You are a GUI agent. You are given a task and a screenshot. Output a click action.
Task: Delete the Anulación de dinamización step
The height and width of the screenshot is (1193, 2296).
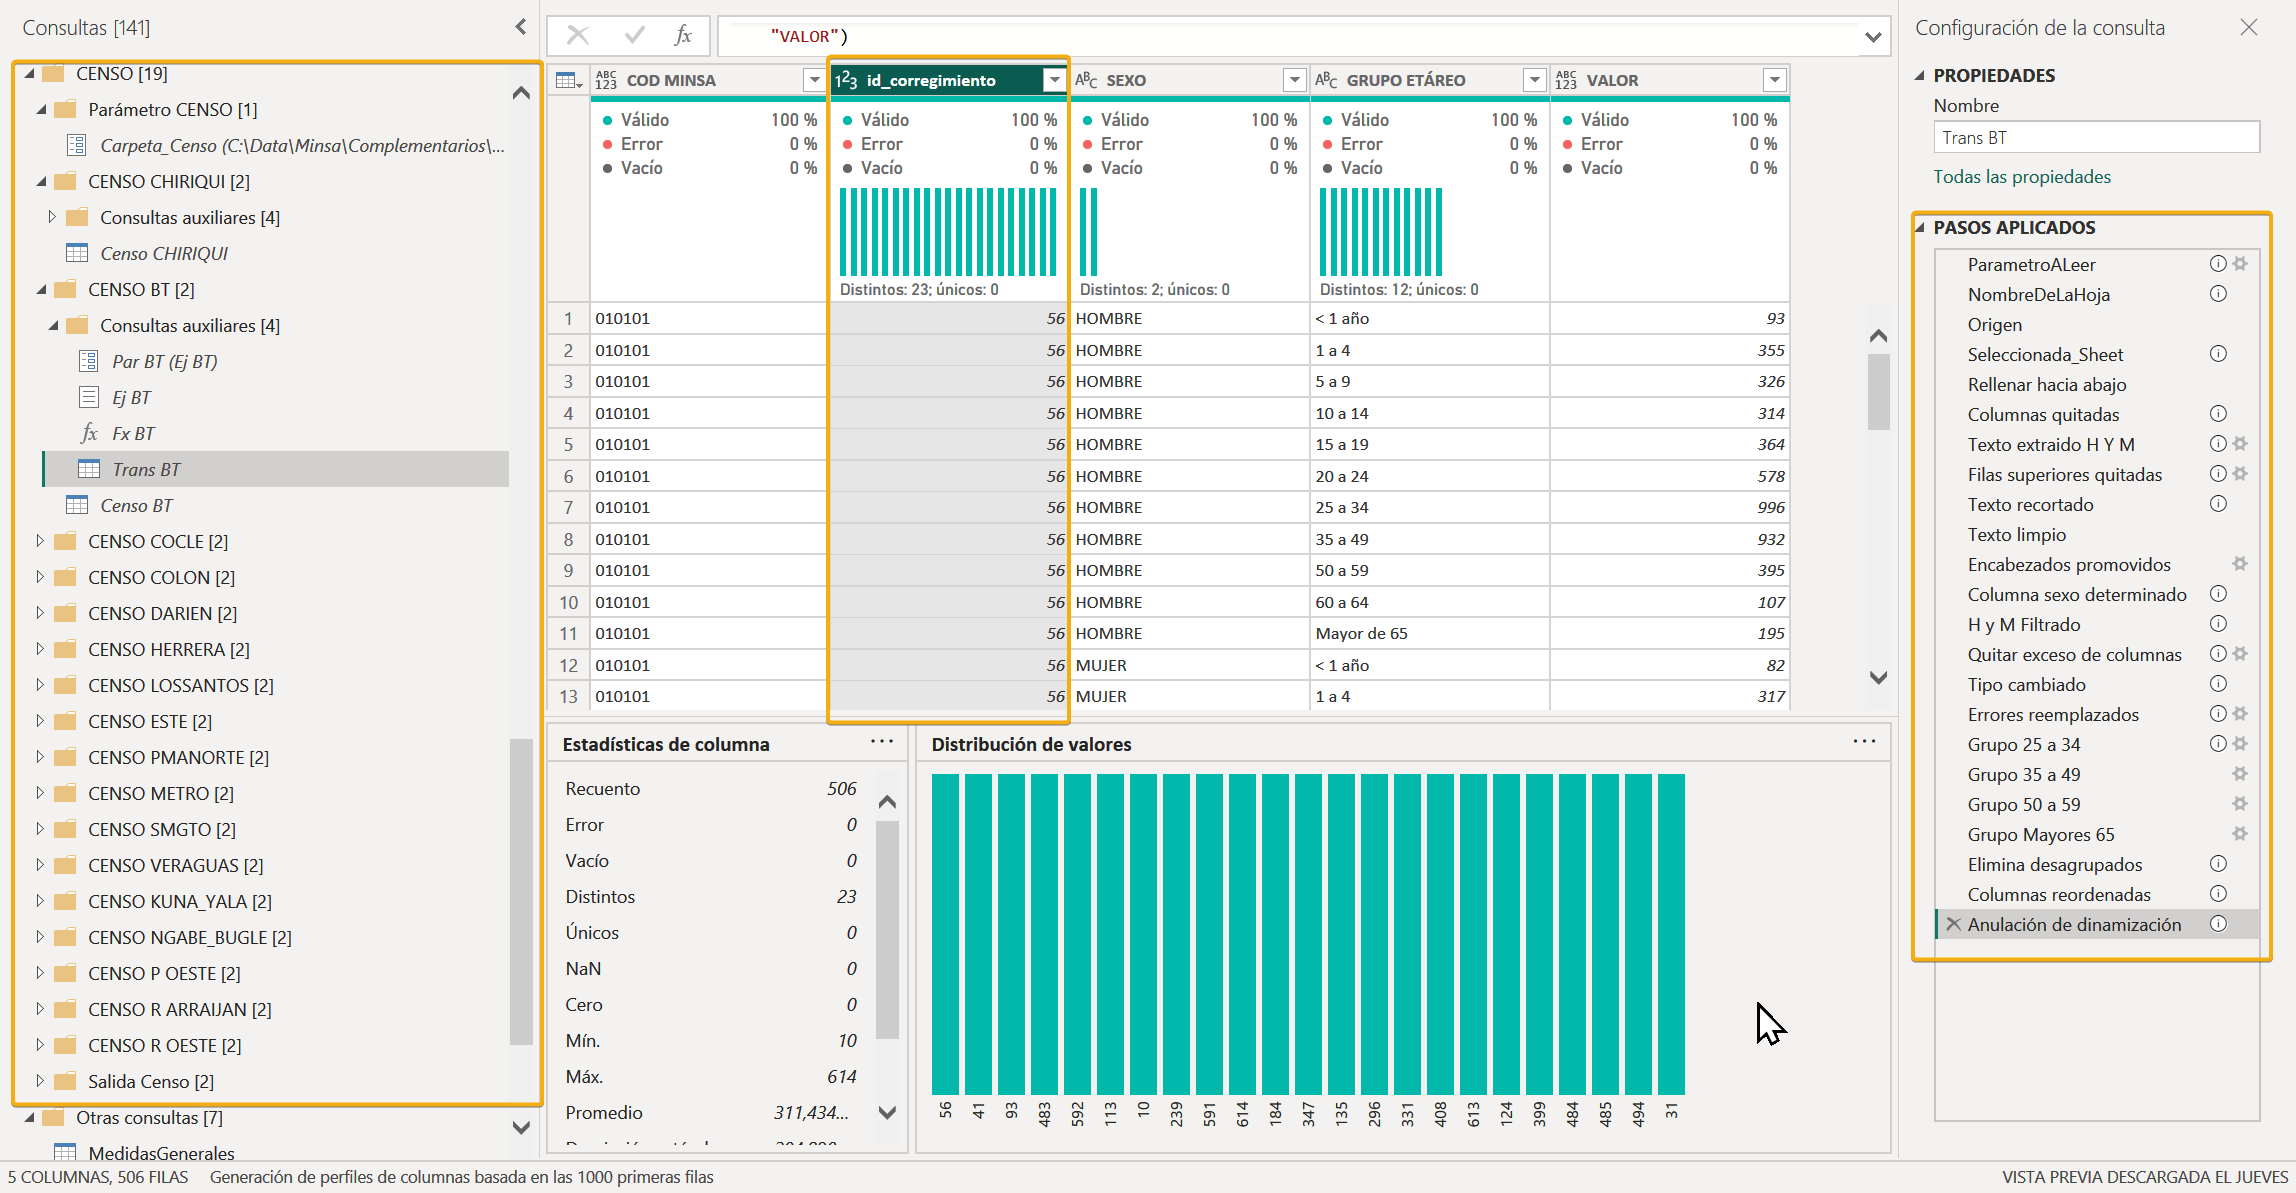(x=1953, y=924)
